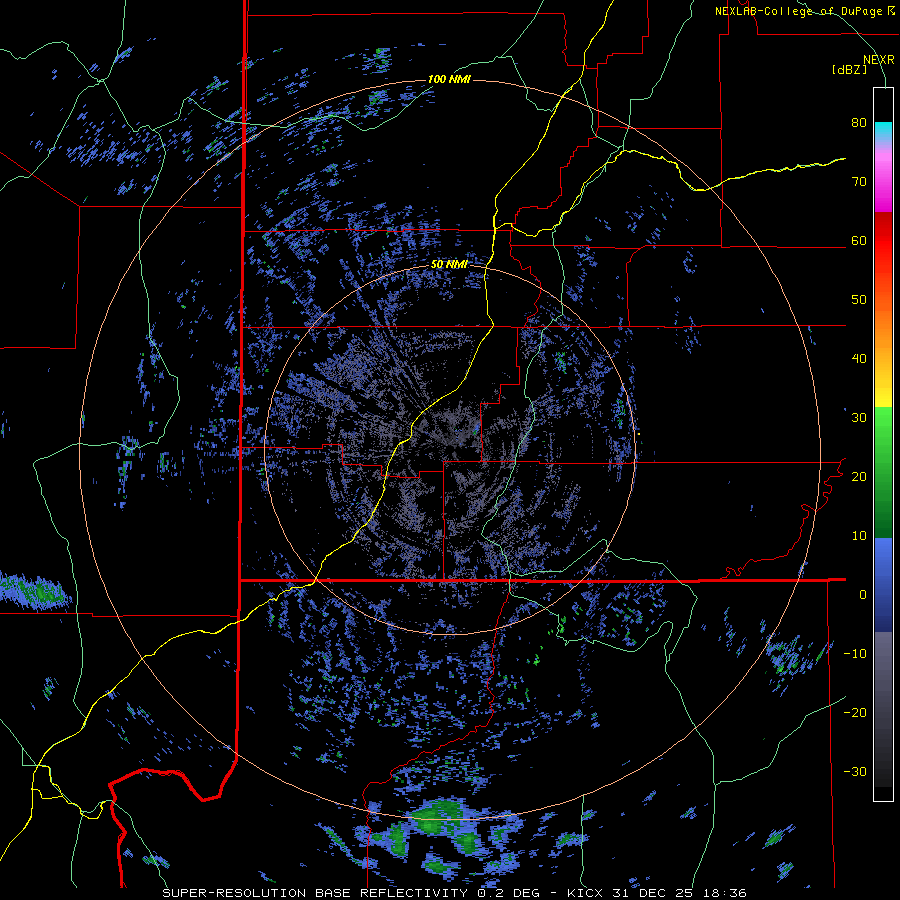Click the NEXR label above the color scale
The height and width of the screenshot is (900, 900).
point(878,60)
